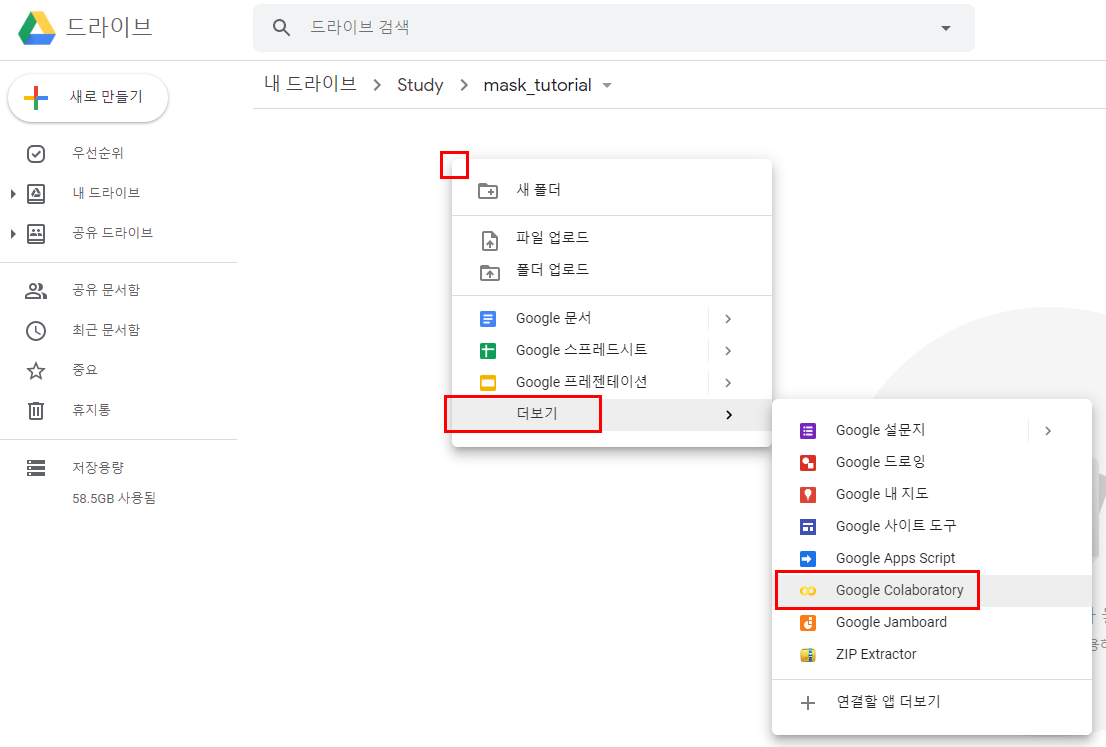Click the Apps Script arrow icon

pyautogui.click(x=808, y=559)
